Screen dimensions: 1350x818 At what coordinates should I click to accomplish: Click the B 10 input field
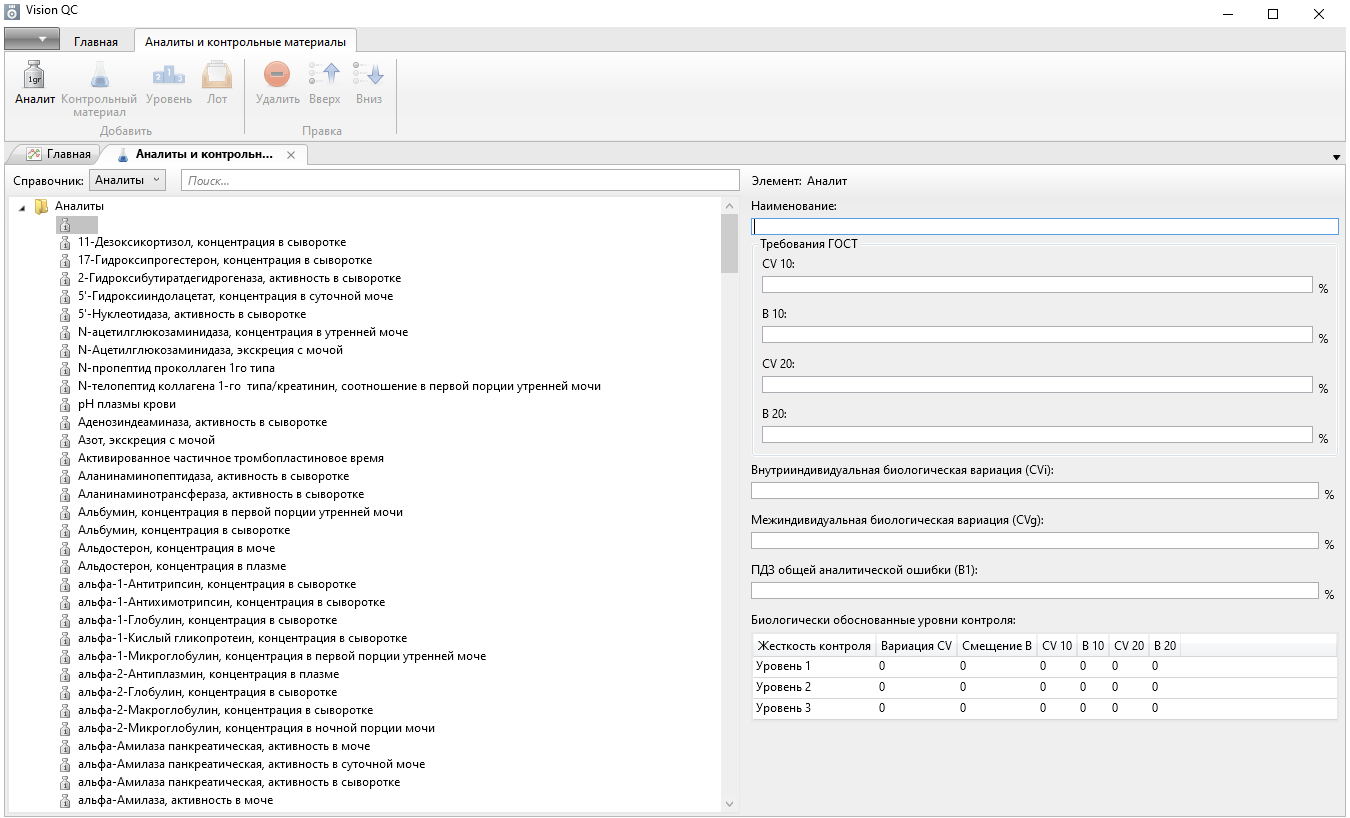[x=1037, y=335]
